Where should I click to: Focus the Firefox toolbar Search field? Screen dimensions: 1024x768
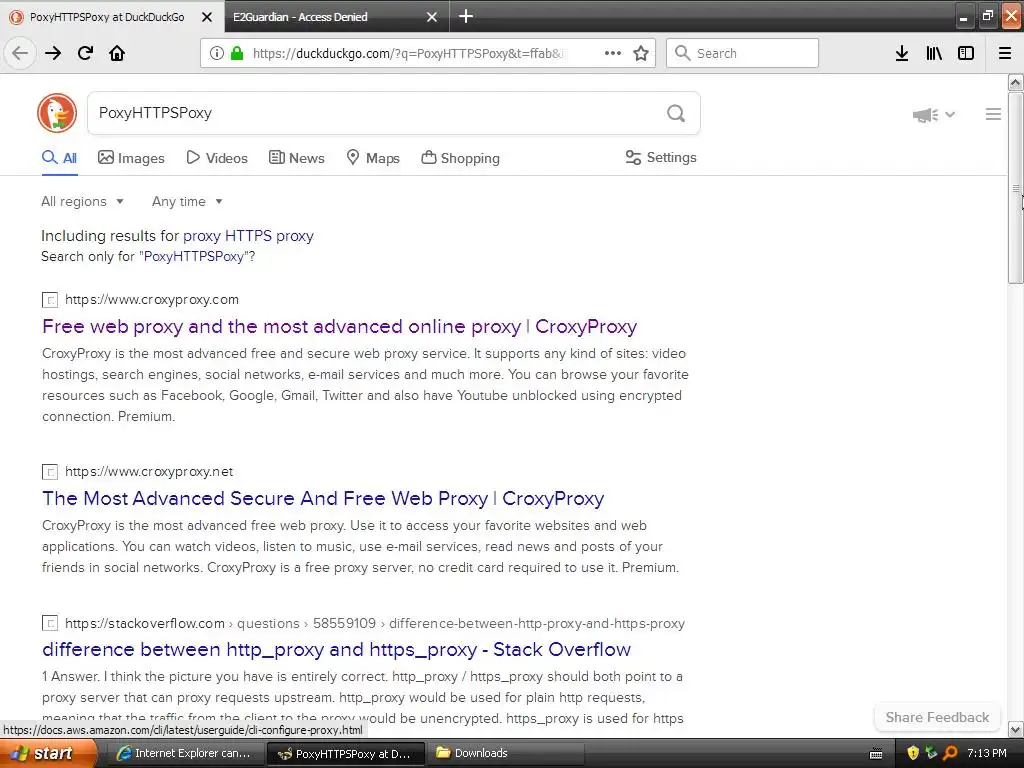coord(743,53)
